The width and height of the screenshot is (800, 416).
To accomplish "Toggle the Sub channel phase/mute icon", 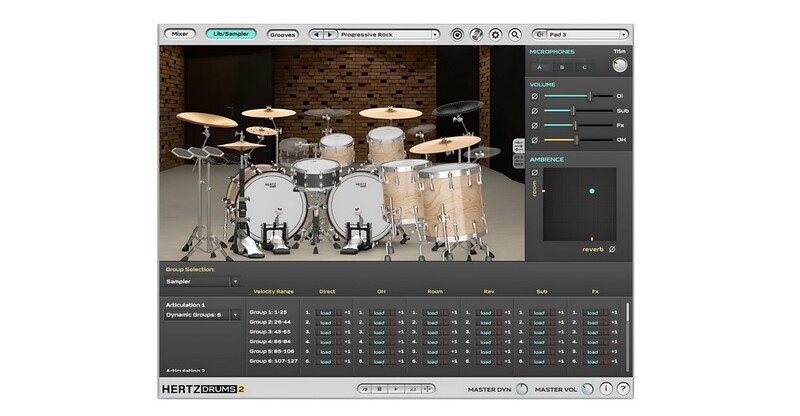I will click(x=535, y=111).
